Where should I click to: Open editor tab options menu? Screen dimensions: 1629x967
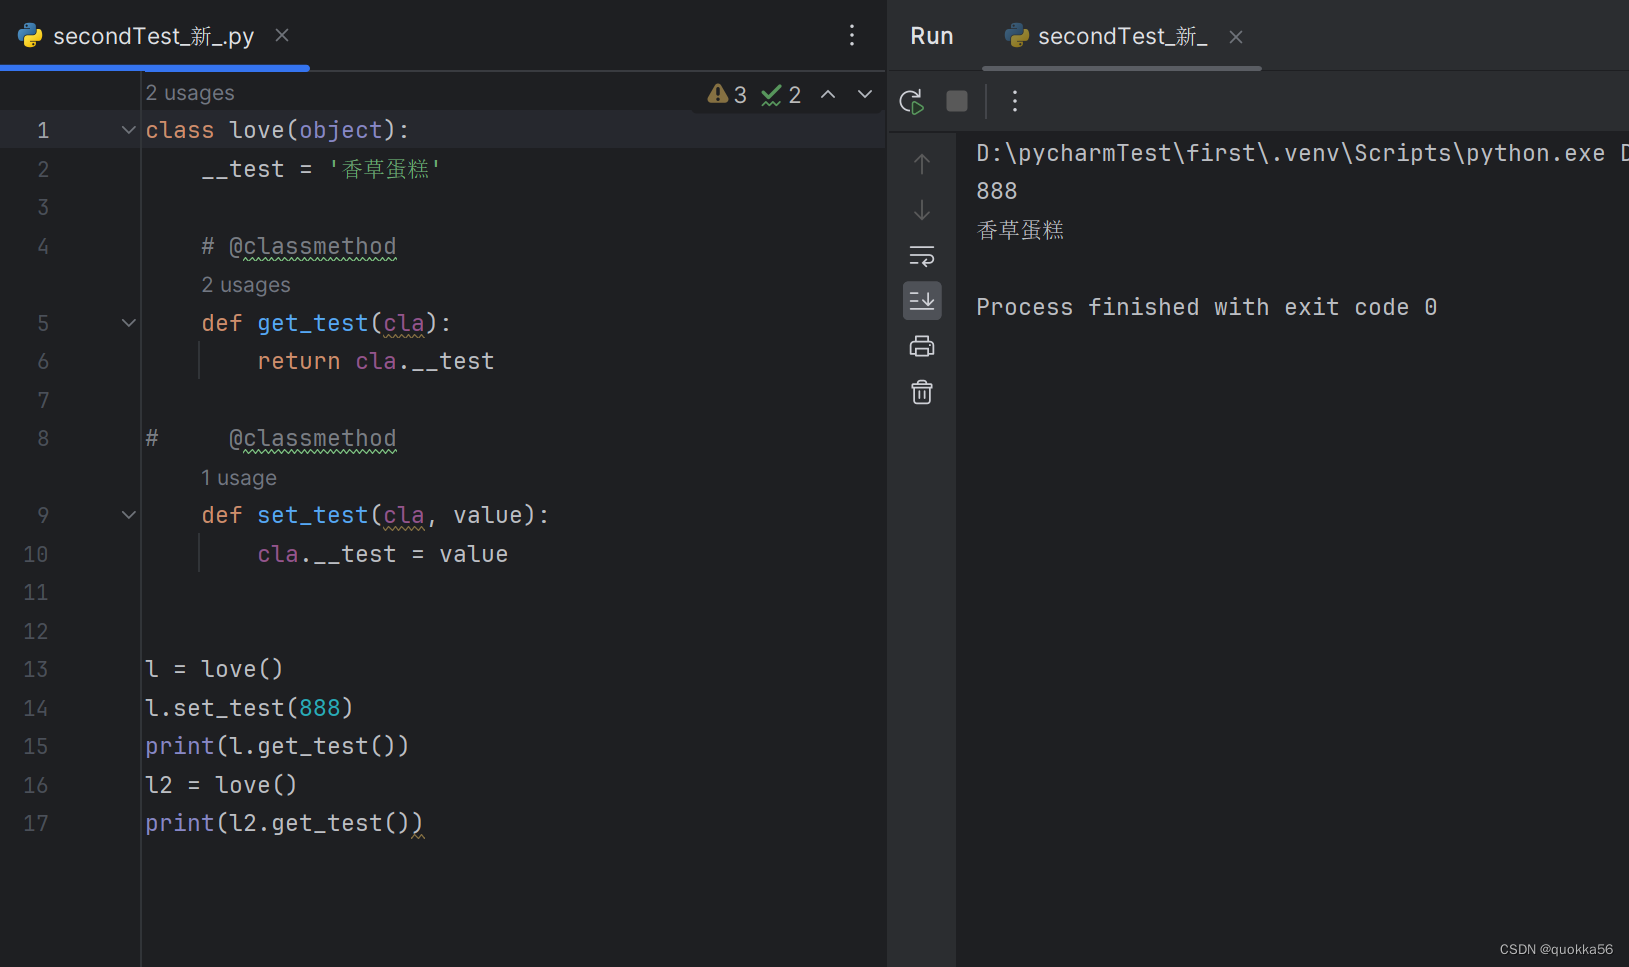852,35
